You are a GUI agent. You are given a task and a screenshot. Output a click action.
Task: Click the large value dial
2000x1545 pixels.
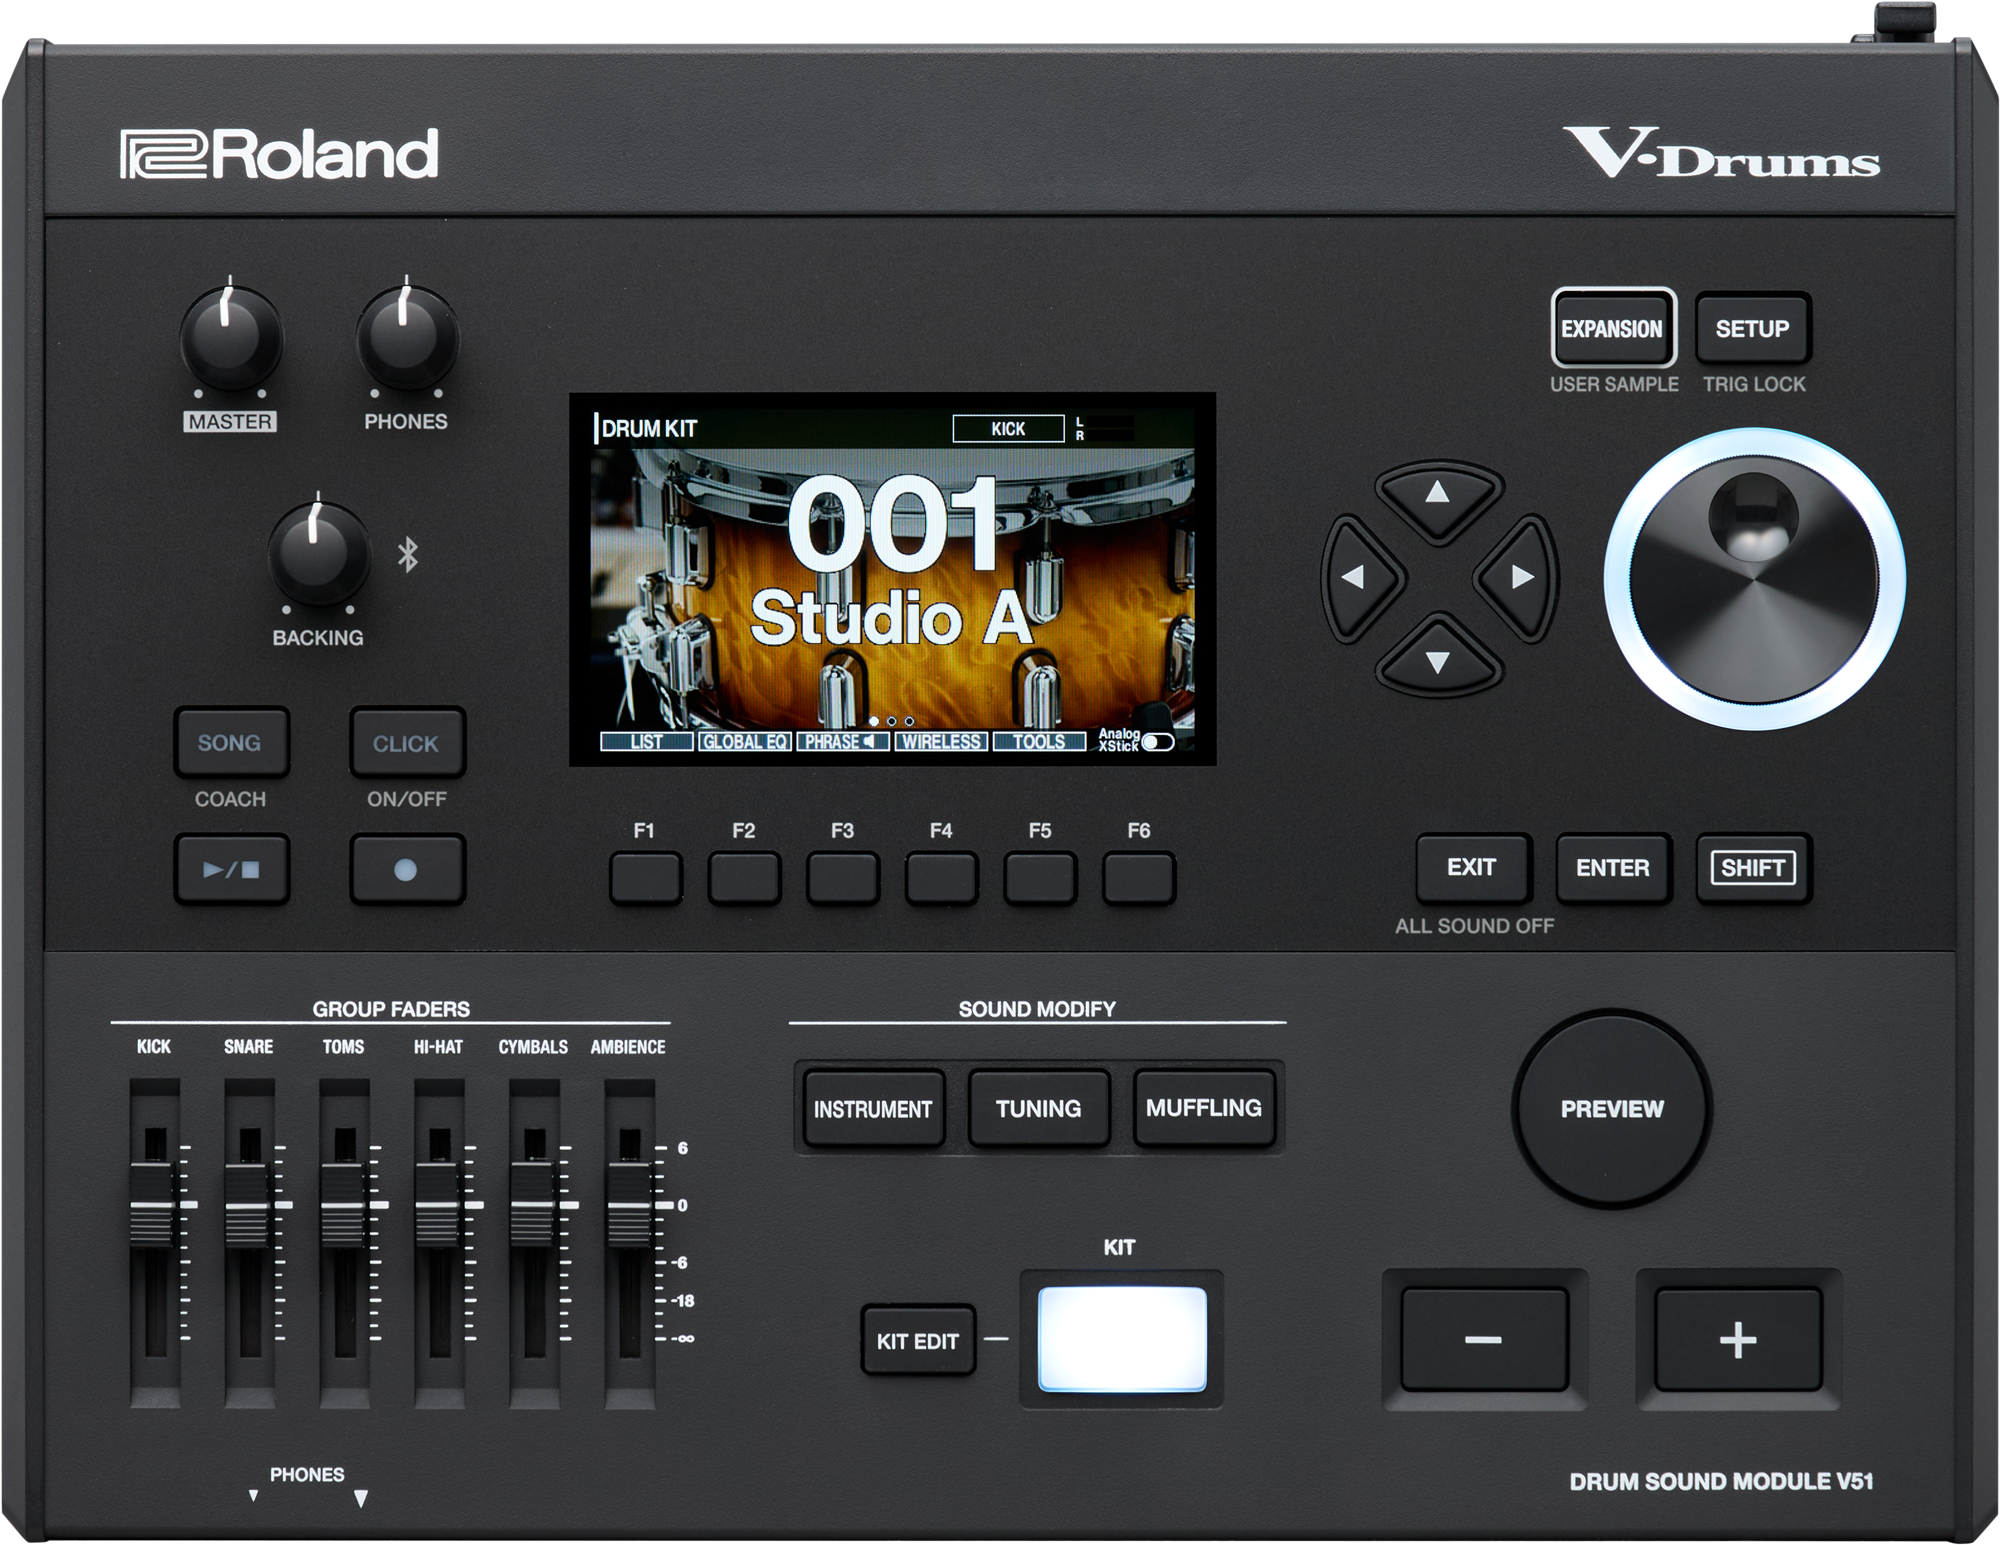(x=1755, y=579)
